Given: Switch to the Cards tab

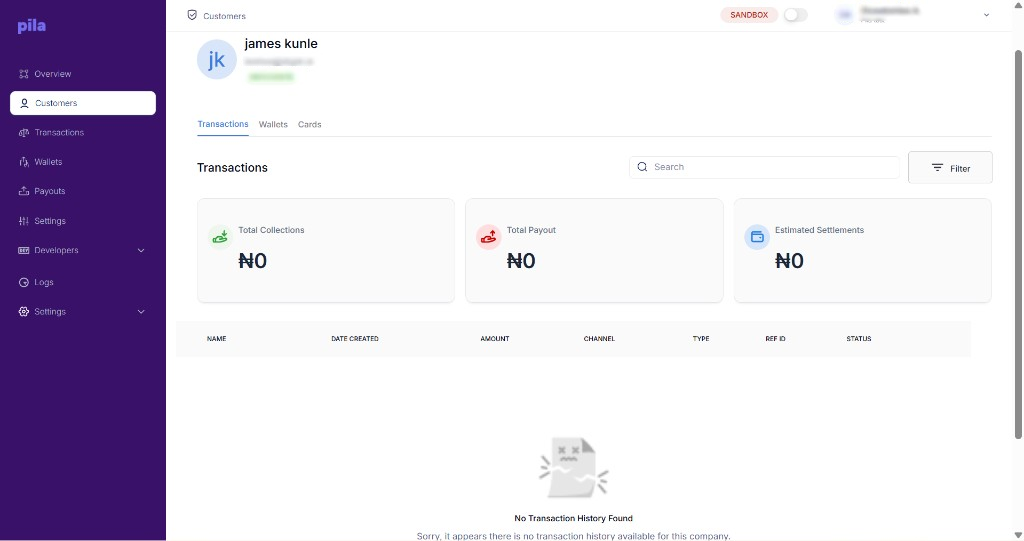Looking at the screenshot, I should pyautogui.click(x=310, y=124).
